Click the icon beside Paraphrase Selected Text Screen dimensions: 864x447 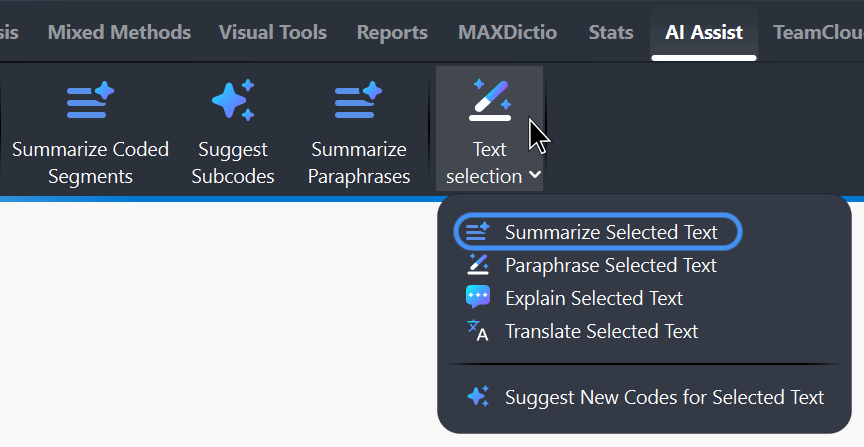point(478,265)
